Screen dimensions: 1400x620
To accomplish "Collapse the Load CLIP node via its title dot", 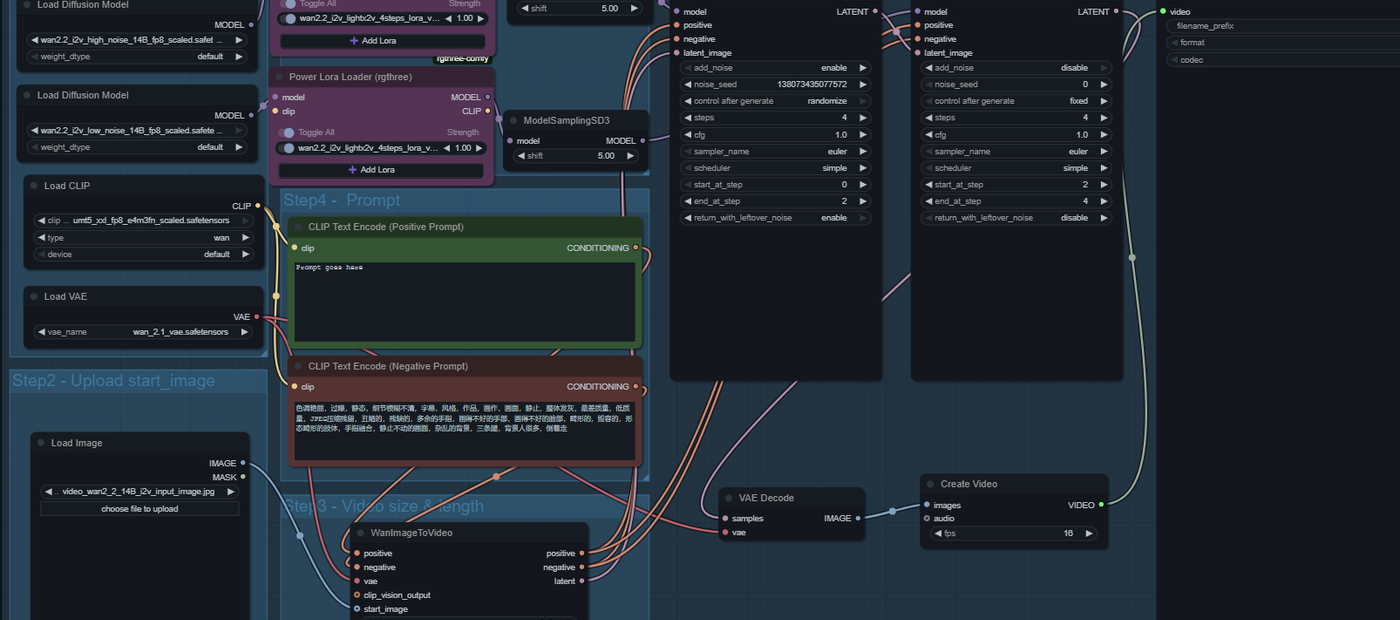I will [x=32, y=186].
